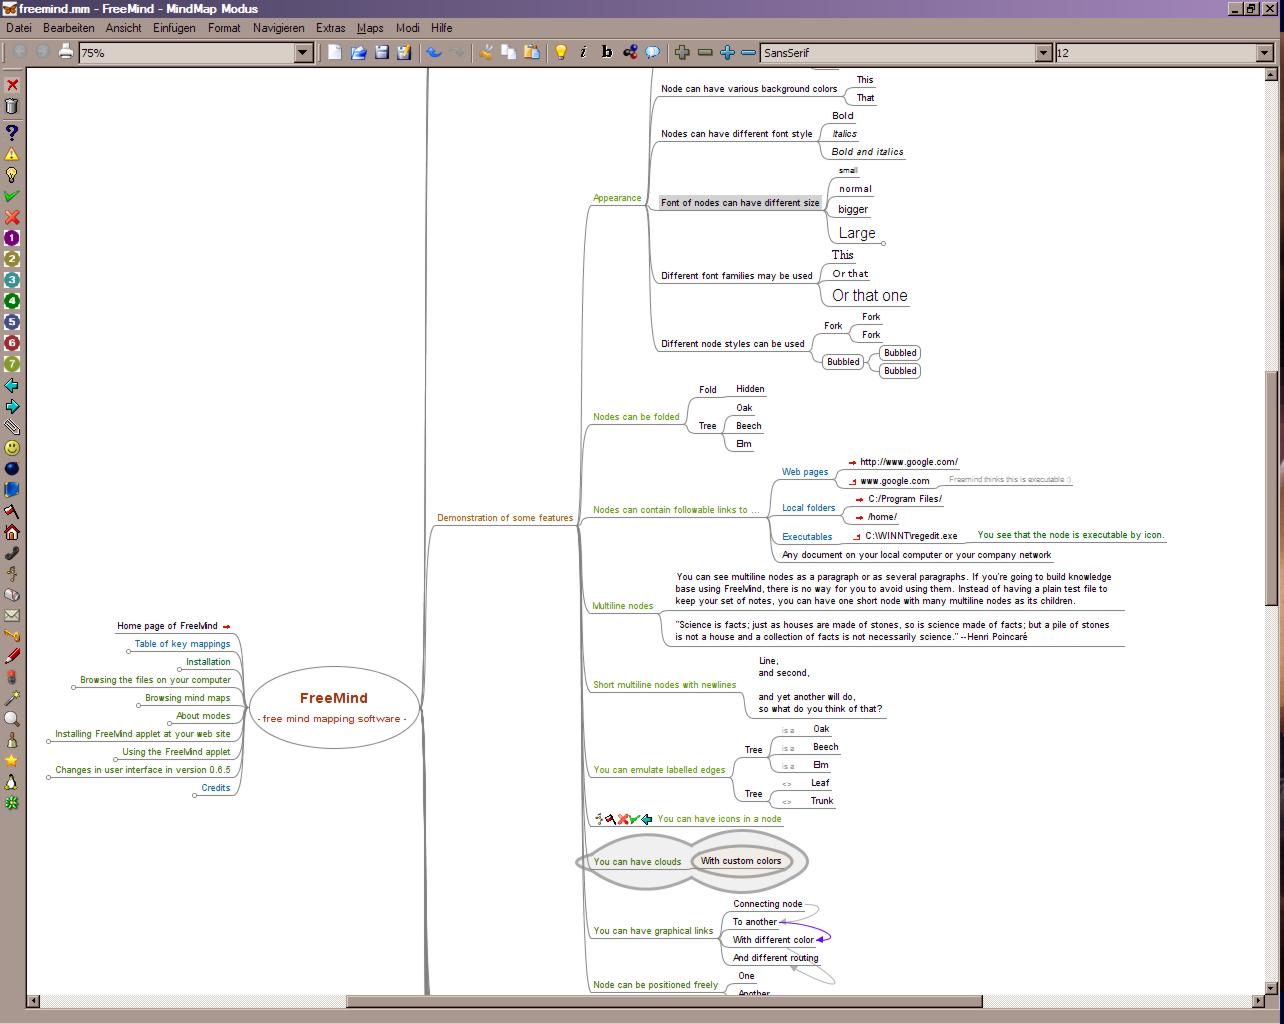Open the Datei menu
This screenshot has height=1024, width=1284.
click(19, 28)
